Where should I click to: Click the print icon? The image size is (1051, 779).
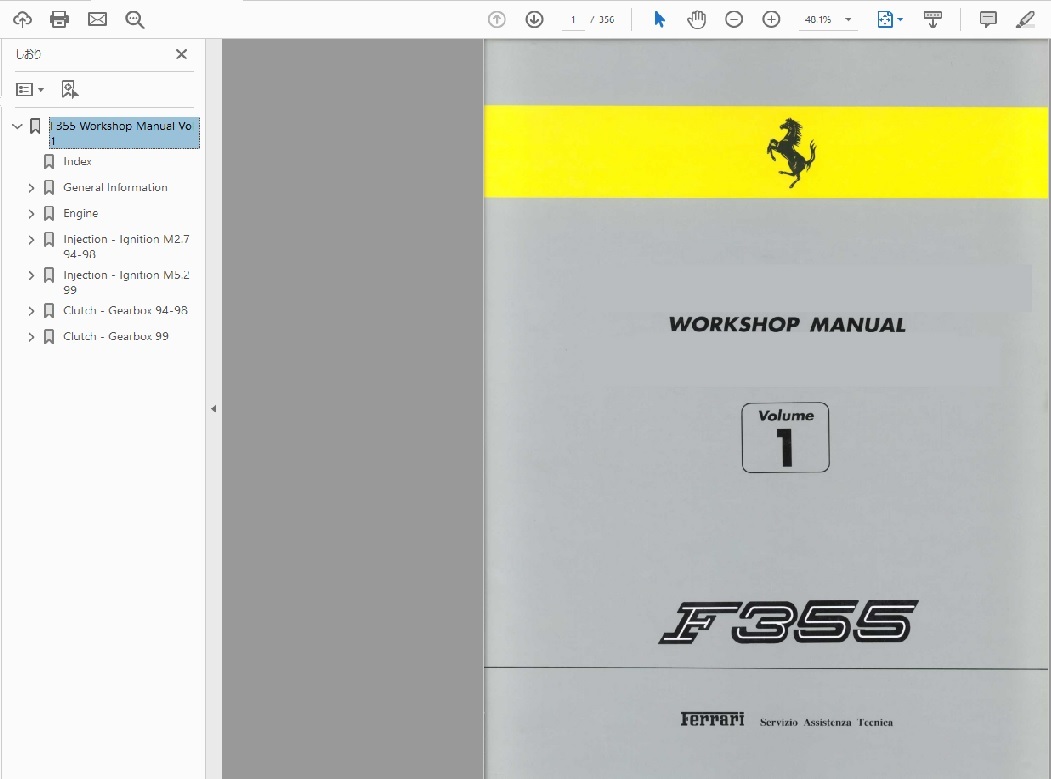(x=59, y=19)
